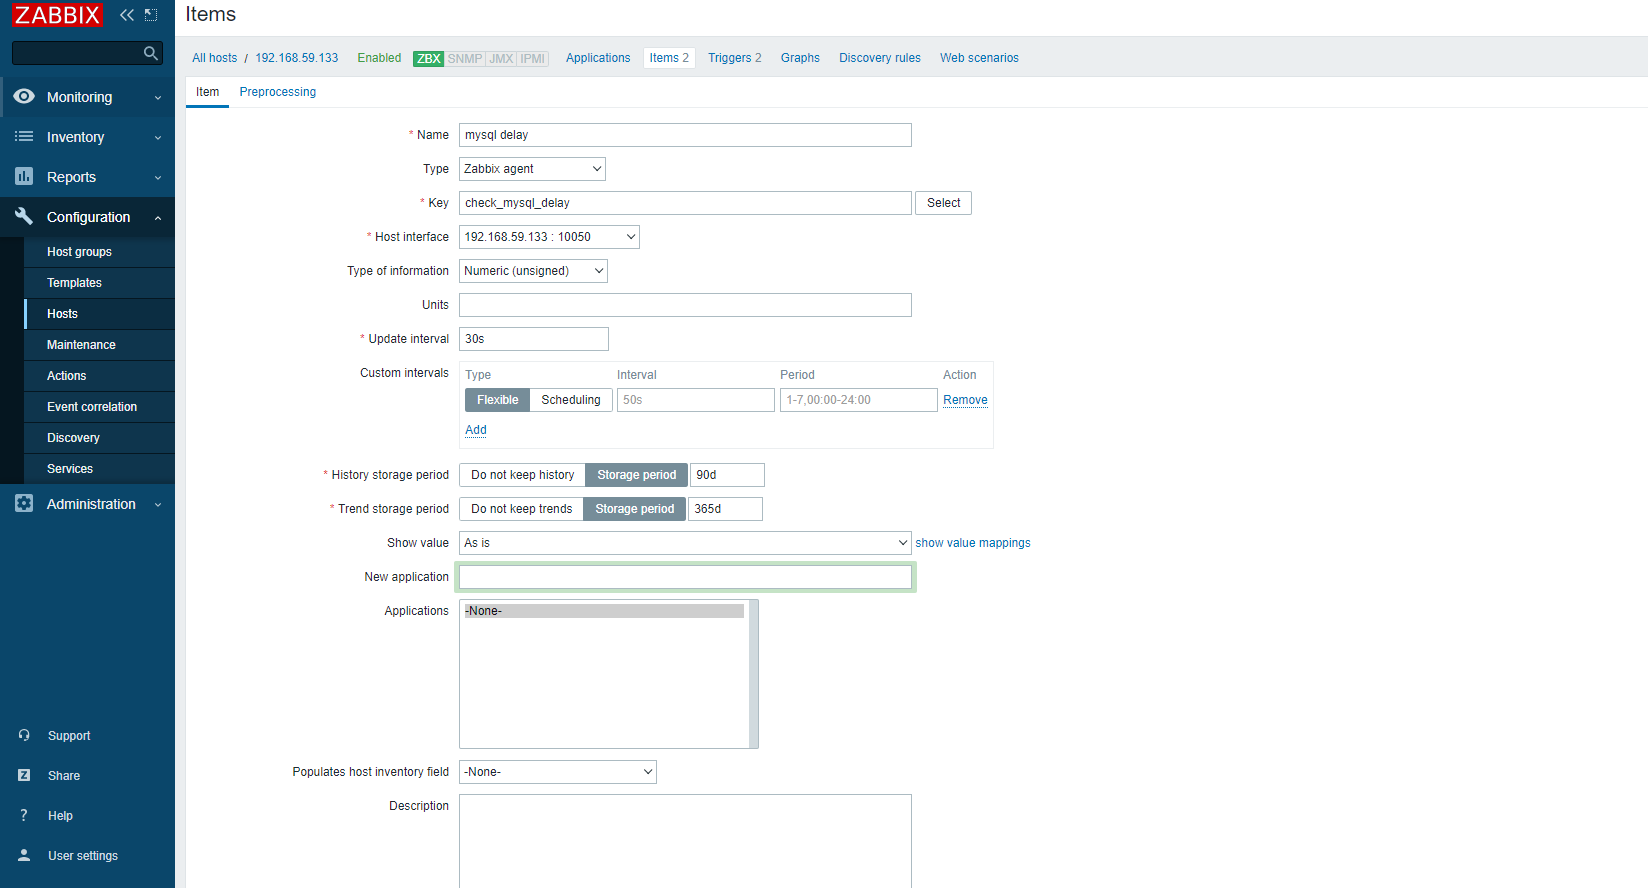Focus the Name field
Screen dimensions: 1648x888
(x=685, y=135)
